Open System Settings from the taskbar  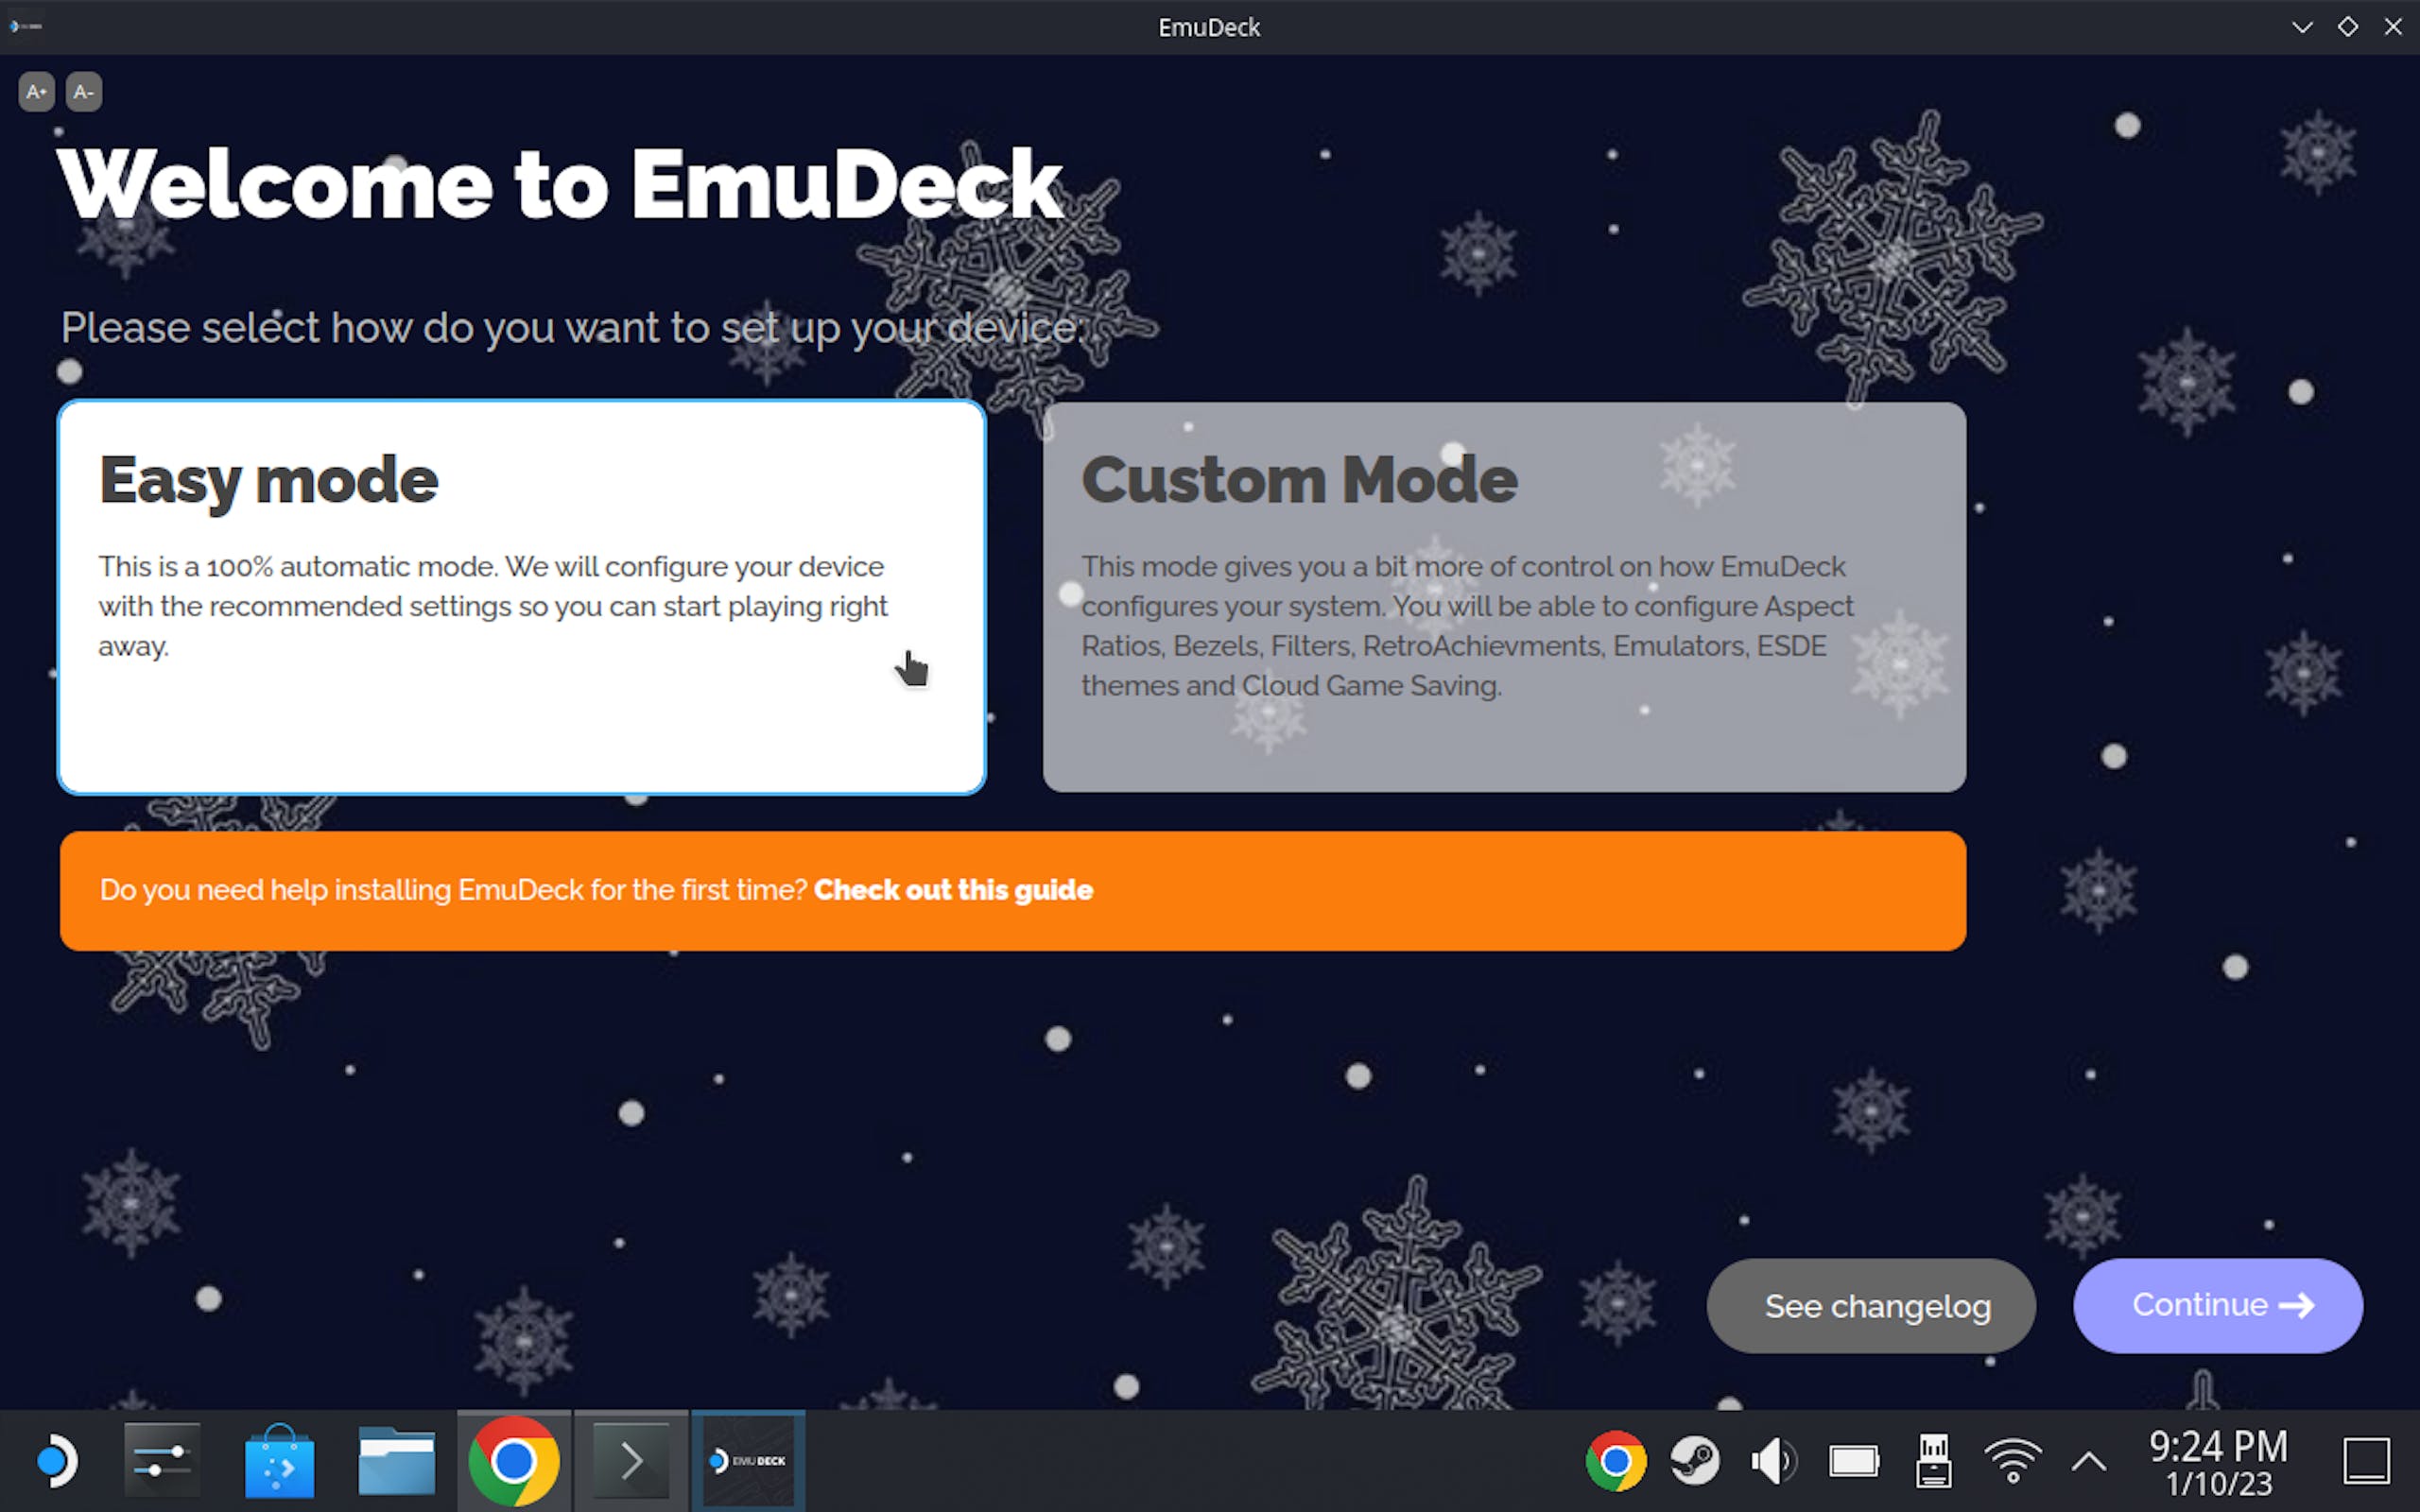tap(162, 1461)
